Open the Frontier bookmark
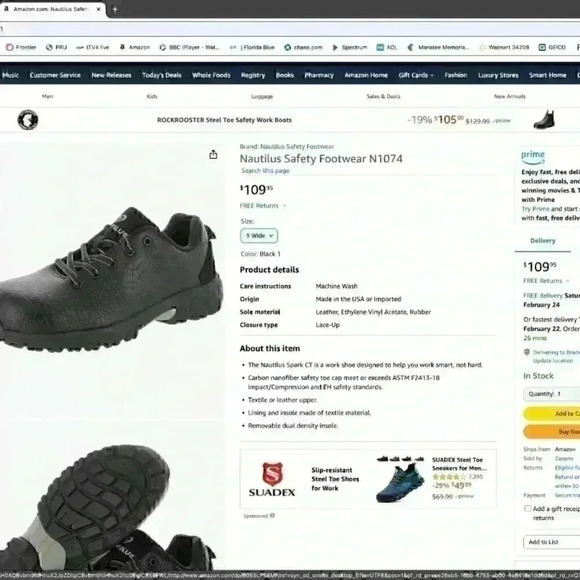Screen dimensions: 580x580 (x=21, y=47)
